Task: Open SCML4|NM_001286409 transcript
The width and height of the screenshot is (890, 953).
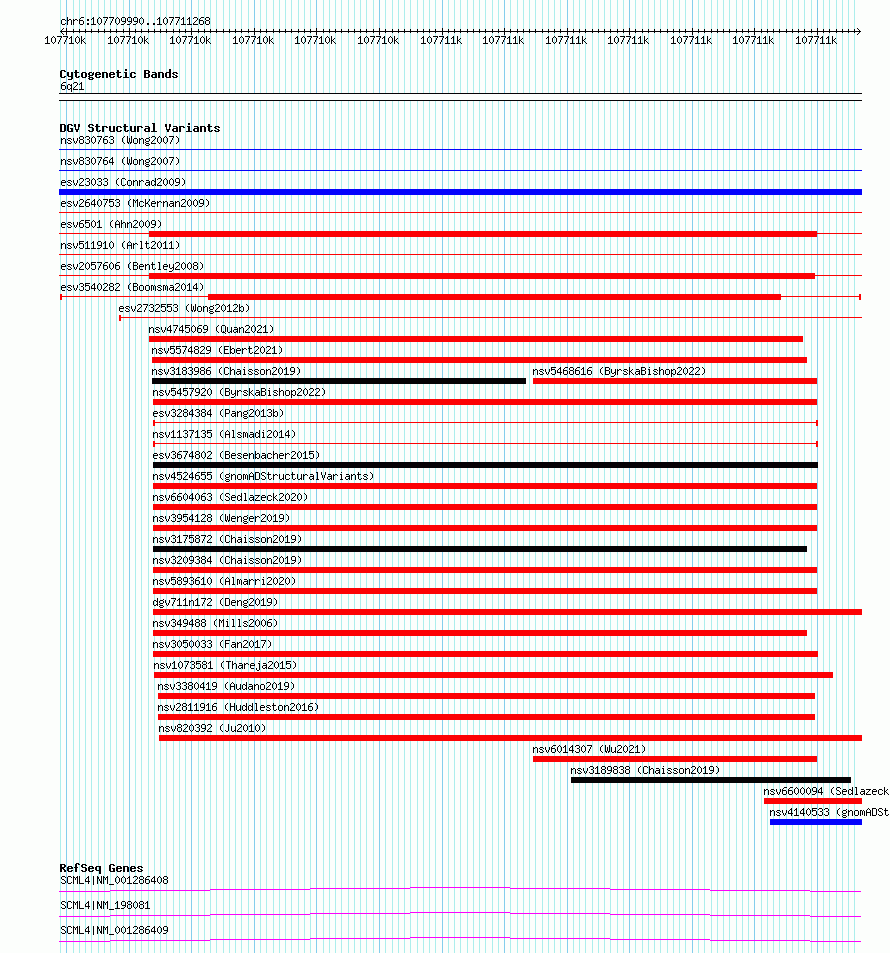Action: 114,930
